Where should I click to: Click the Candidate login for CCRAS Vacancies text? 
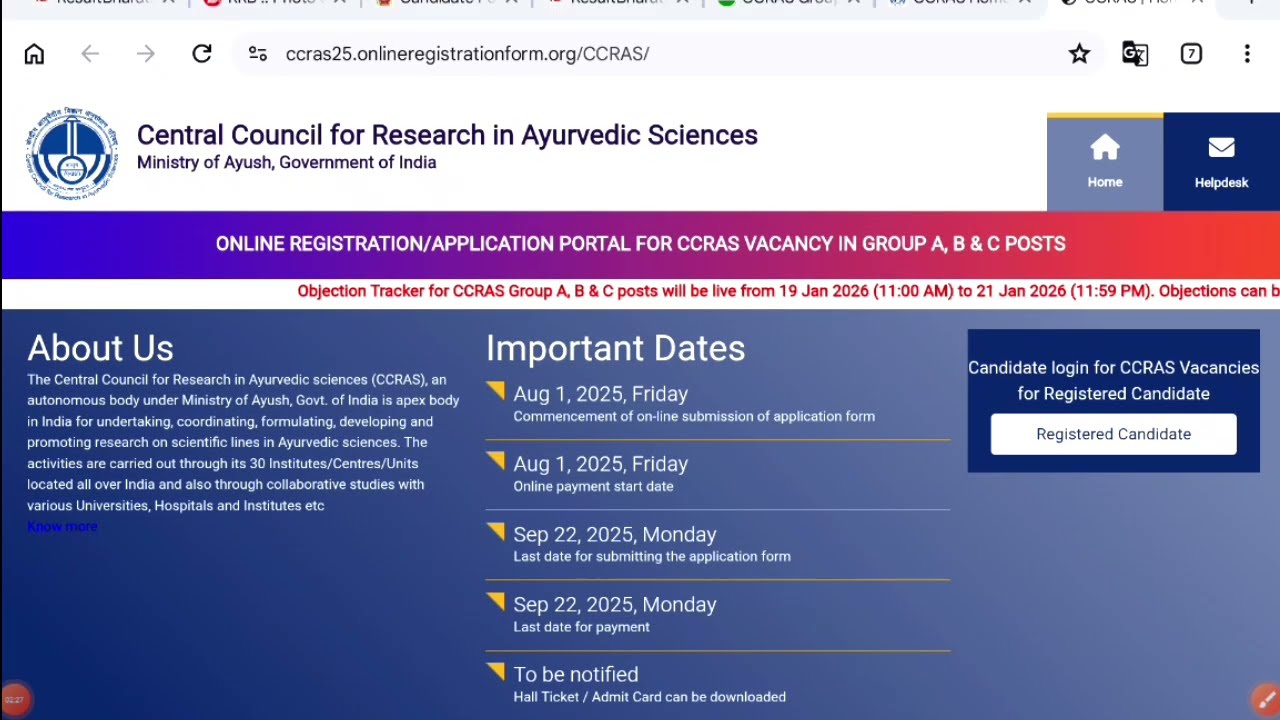(1113, 381)
